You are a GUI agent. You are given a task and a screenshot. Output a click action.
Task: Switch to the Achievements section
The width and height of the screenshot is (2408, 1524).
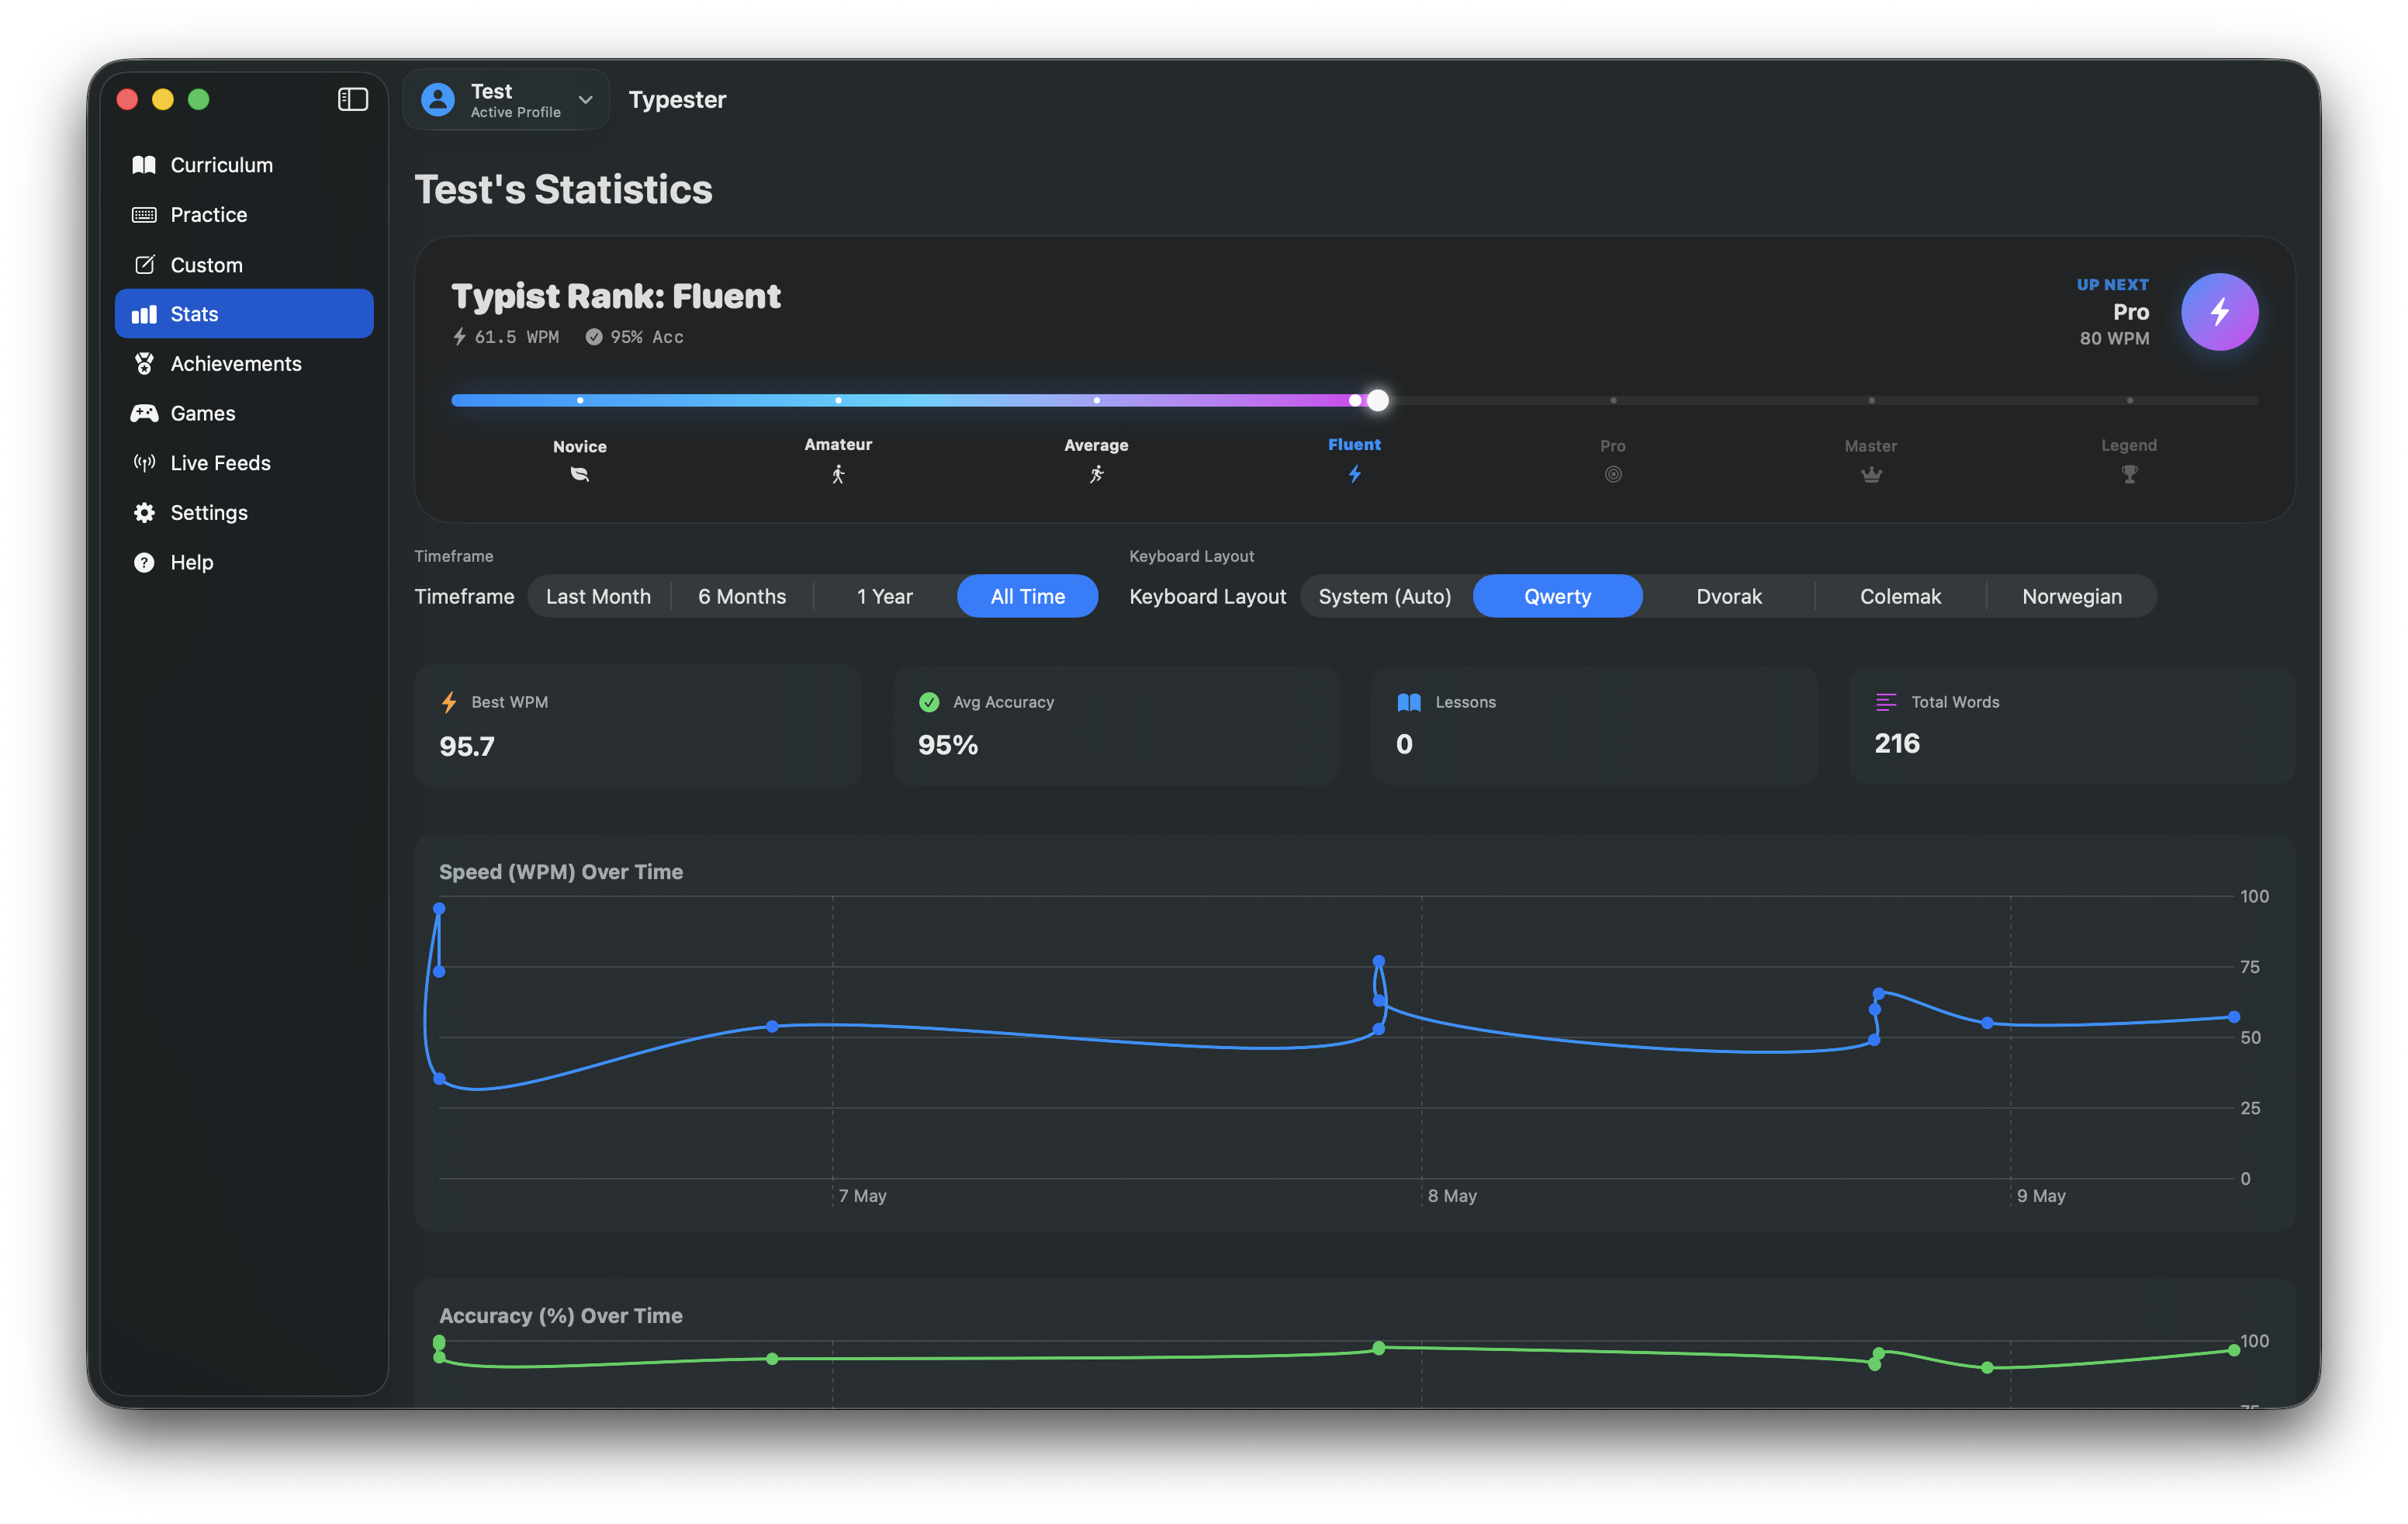244,363
